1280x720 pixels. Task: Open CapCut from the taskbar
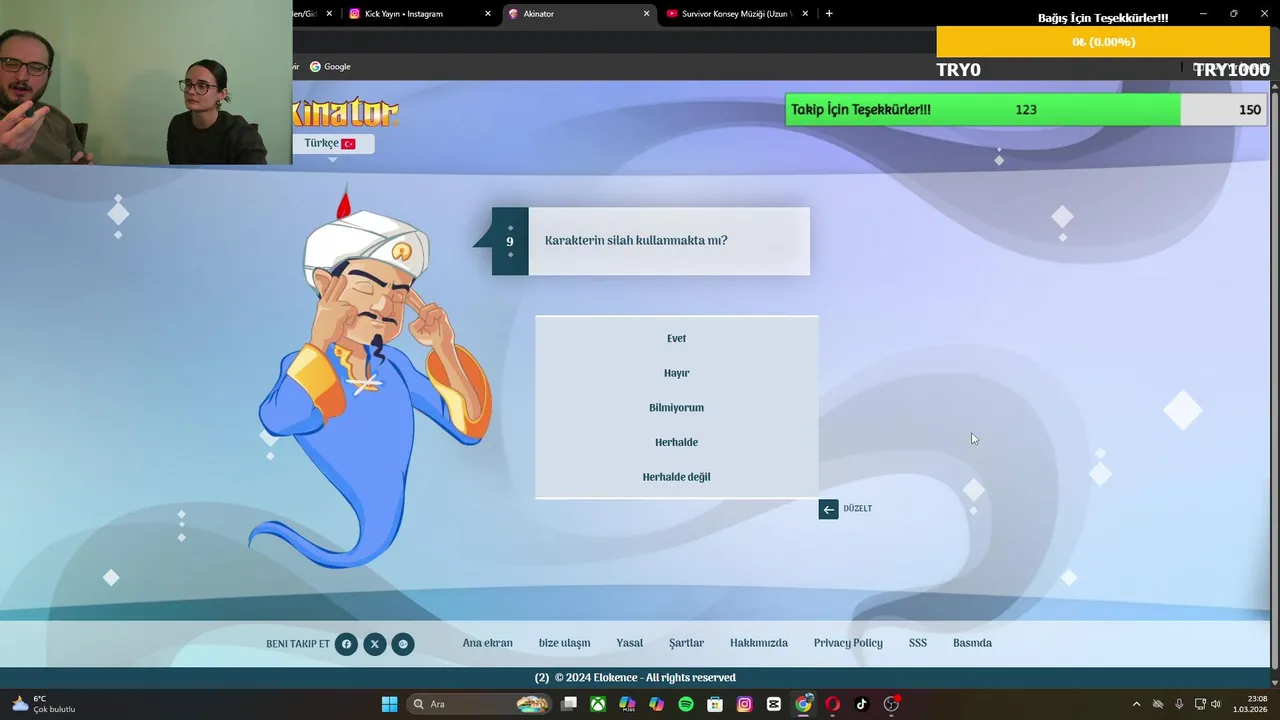coord(773,704)
